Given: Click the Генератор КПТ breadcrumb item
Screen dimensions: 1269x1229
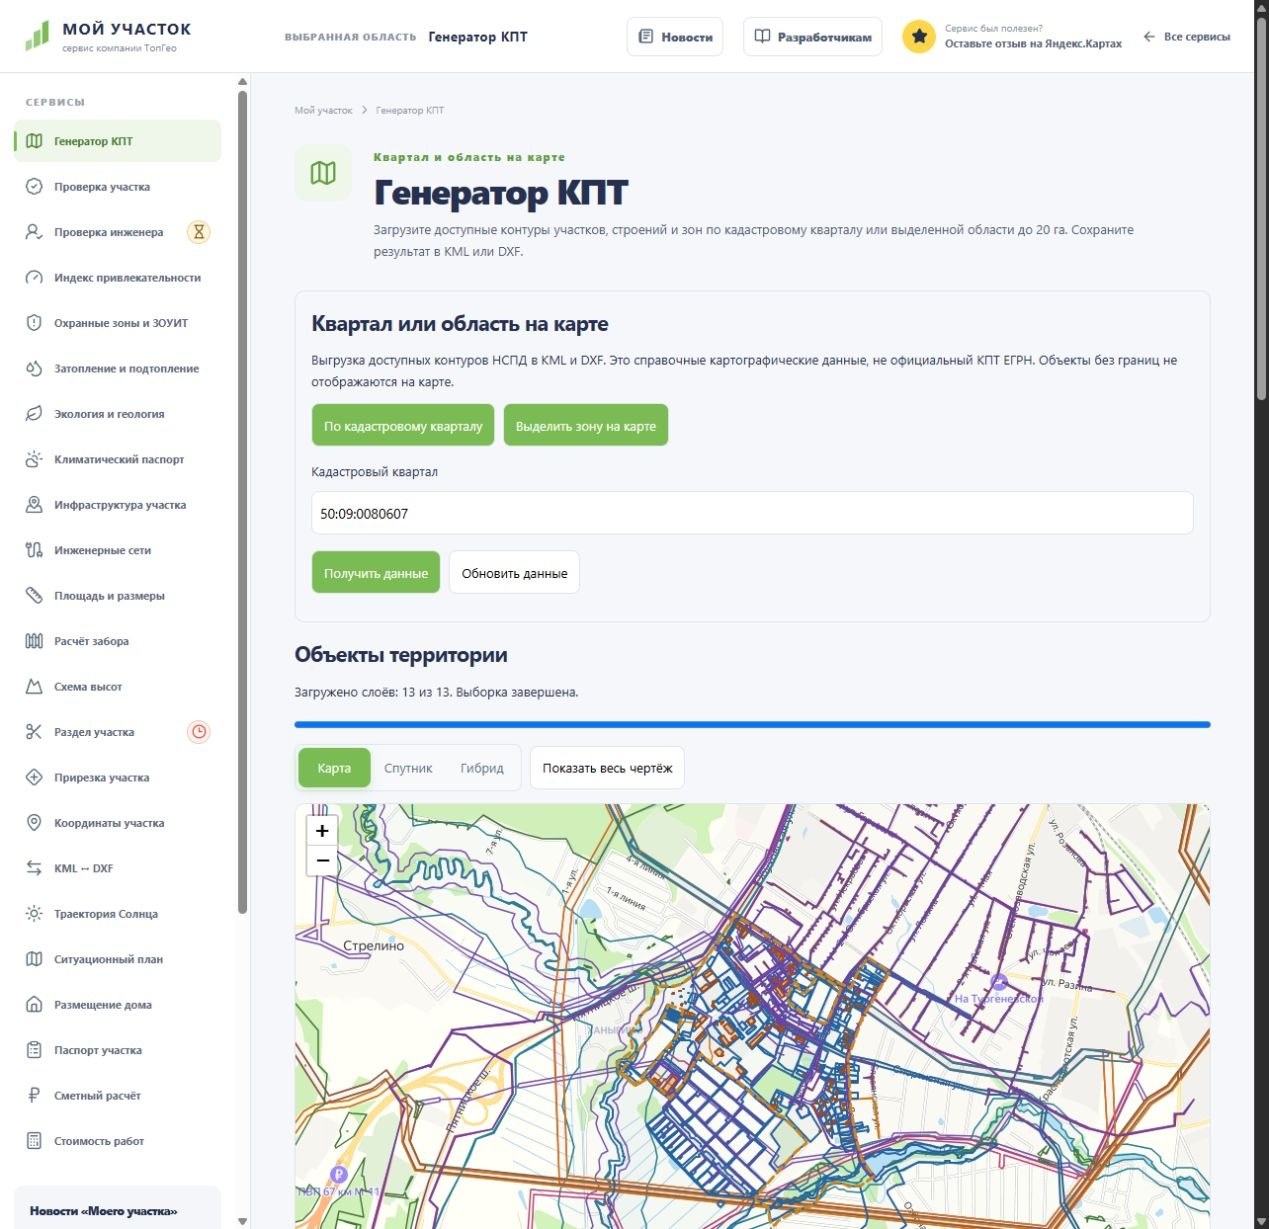Looking at the screenshot, I should pyautogui.click(x=410, y=110).
